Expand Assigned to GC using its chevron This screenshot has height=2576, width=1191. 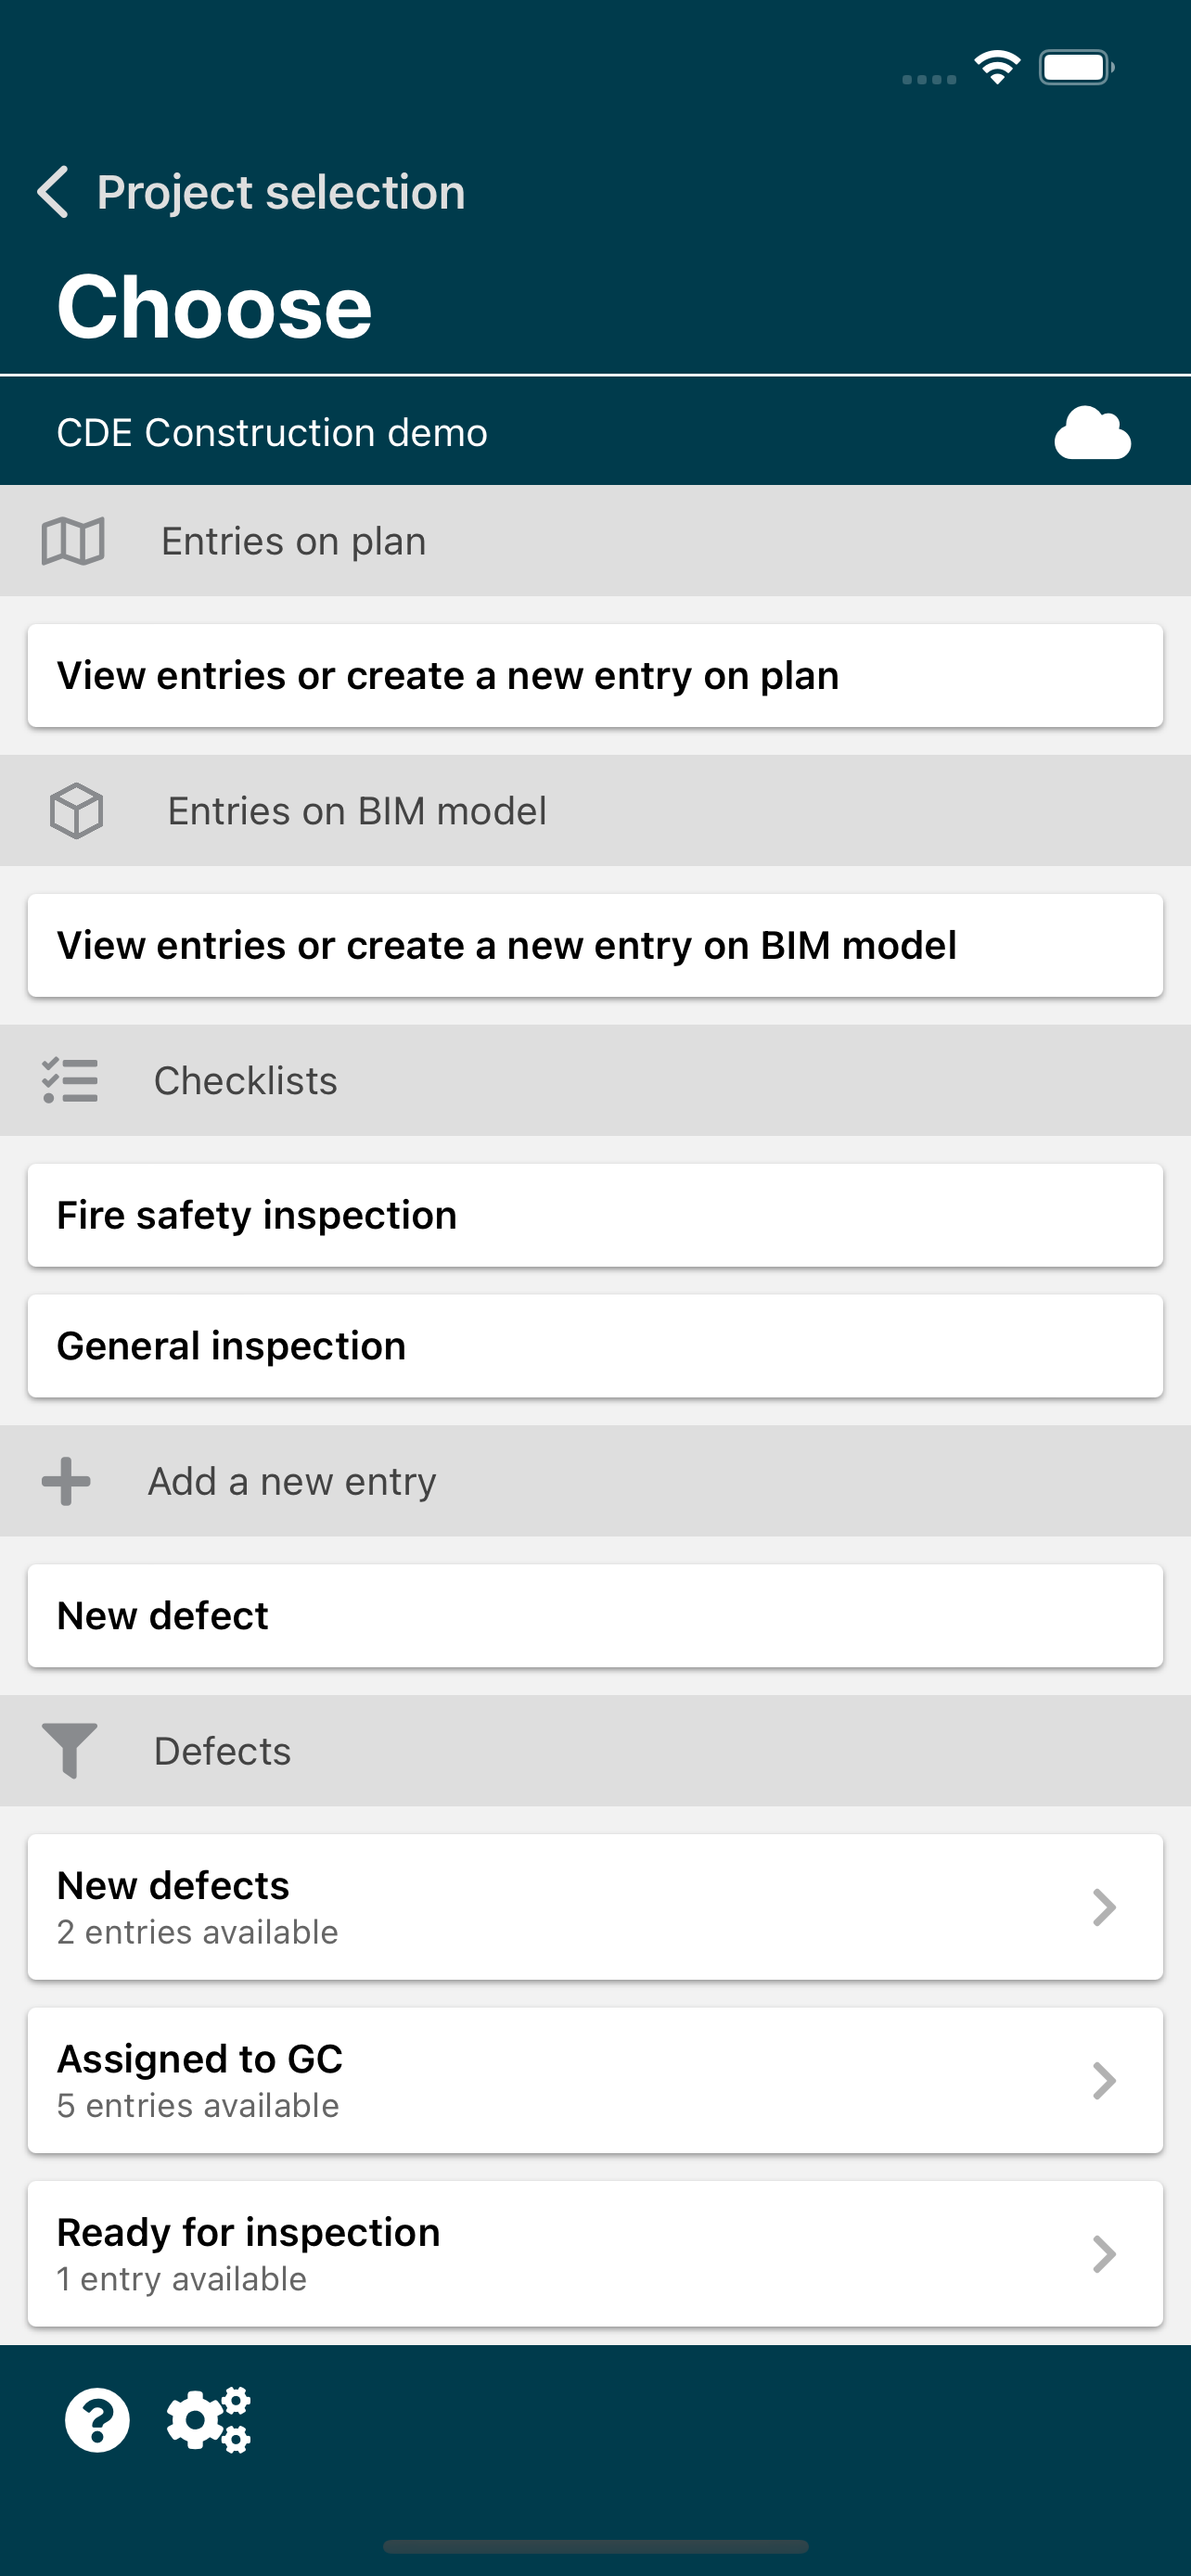[x=1104, y=2081]
